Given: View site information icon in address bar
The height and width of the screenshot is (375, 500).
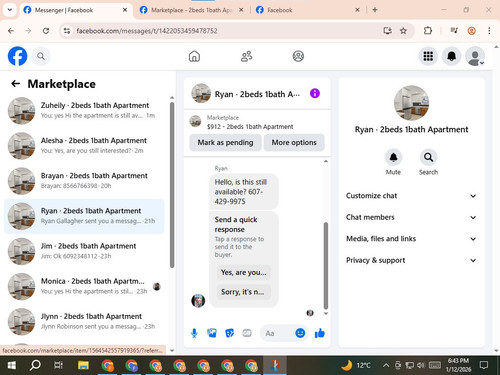Looking at the screenshot, I should [x=67, y=31].
